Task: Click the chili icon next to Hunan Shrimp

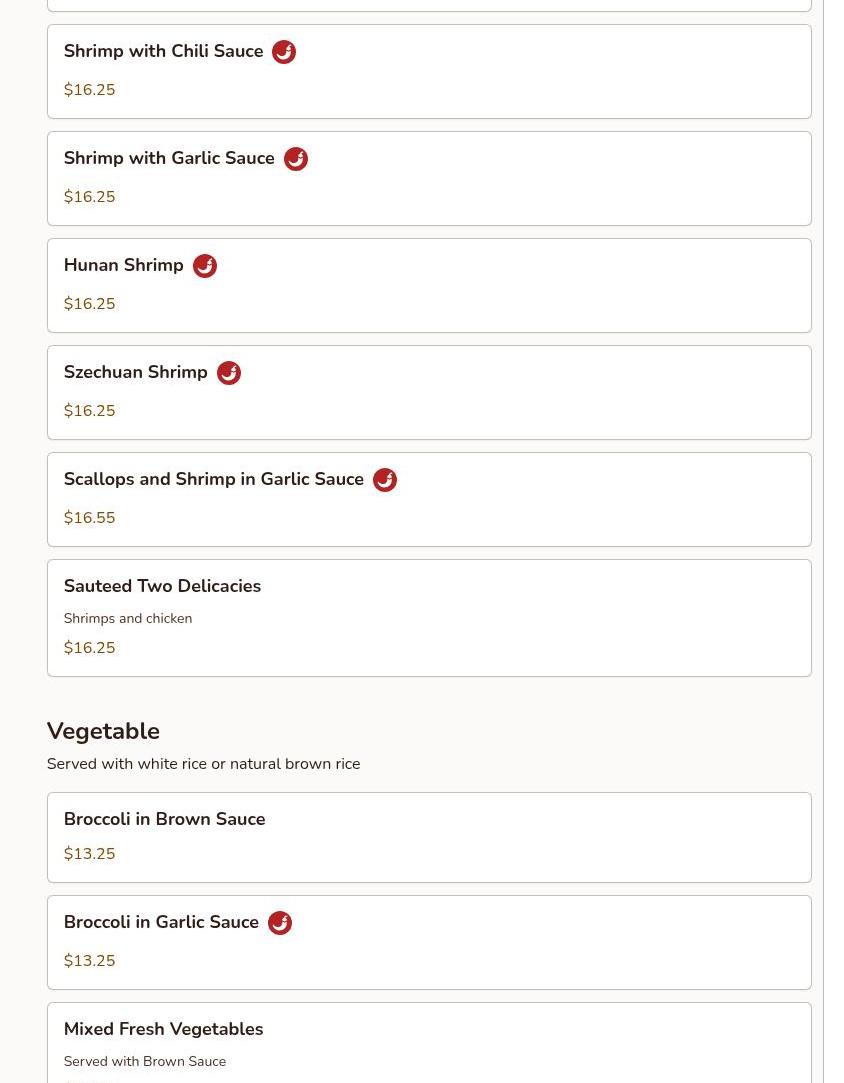Action: click(x=204, y=266)
